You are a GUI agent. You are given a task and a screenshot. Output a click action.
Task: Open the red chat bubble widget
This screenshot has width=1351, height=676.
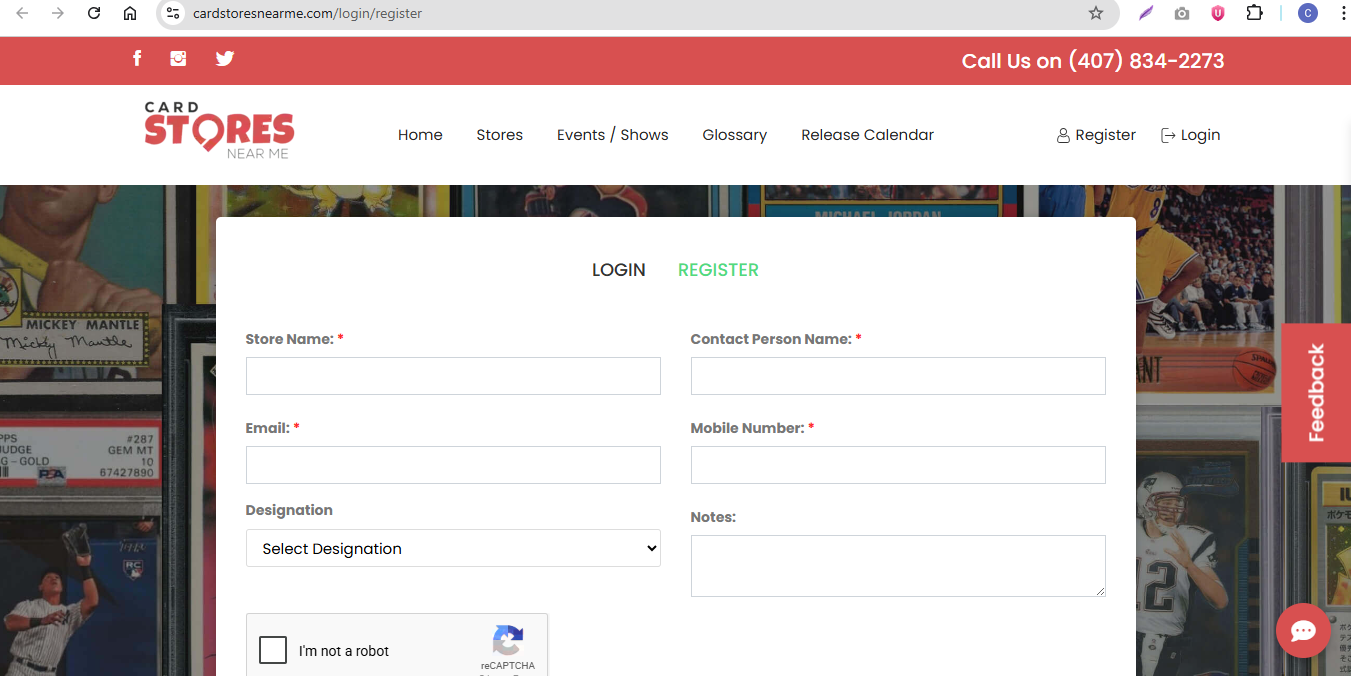(1302, 630)
